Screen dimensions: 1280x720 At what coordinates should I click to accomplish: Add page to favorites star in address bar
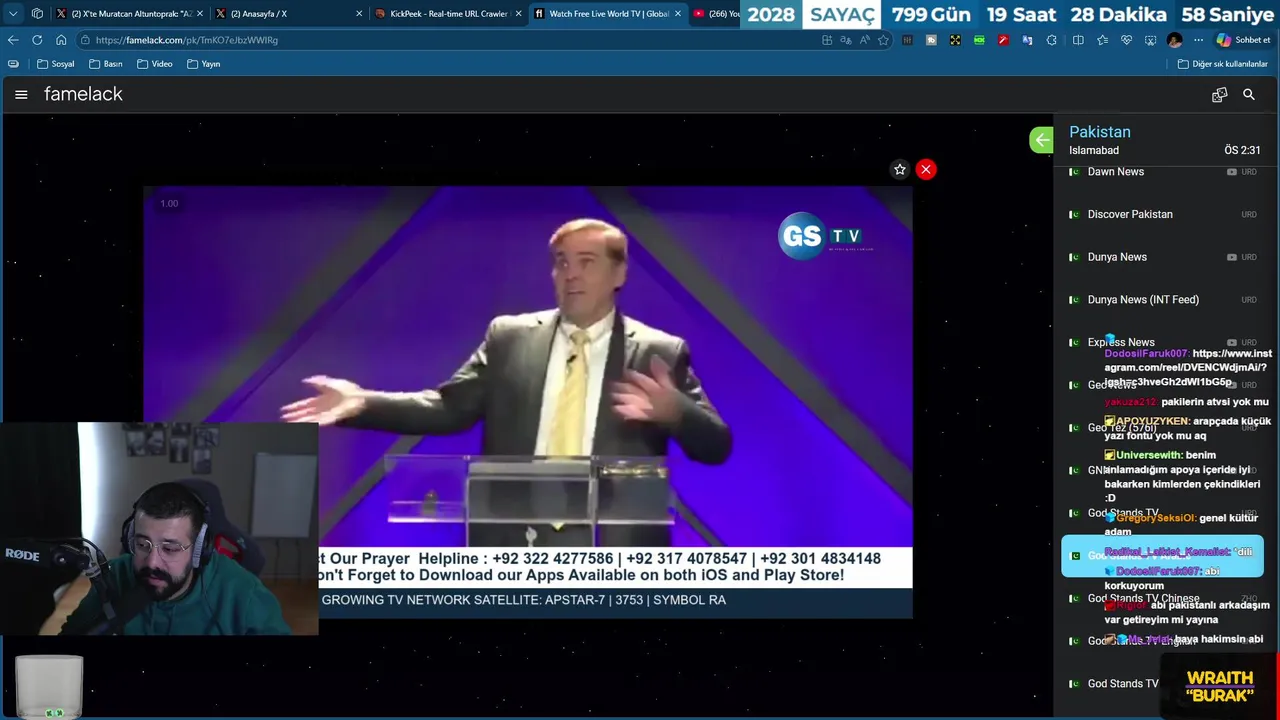(883, 40)
